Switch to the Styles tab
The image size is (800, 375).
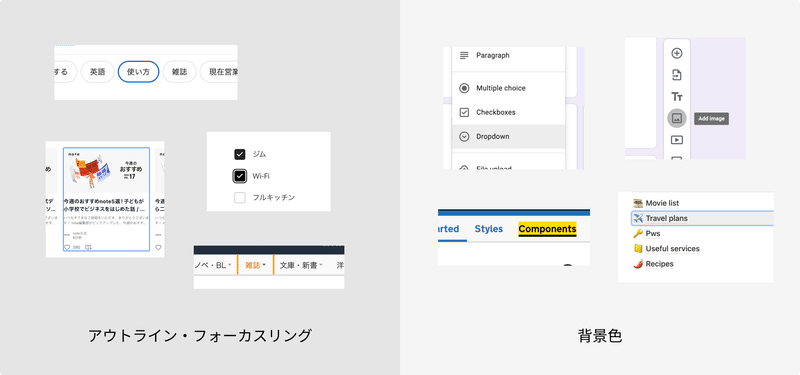pyautogui.click(x=489, y=229)
